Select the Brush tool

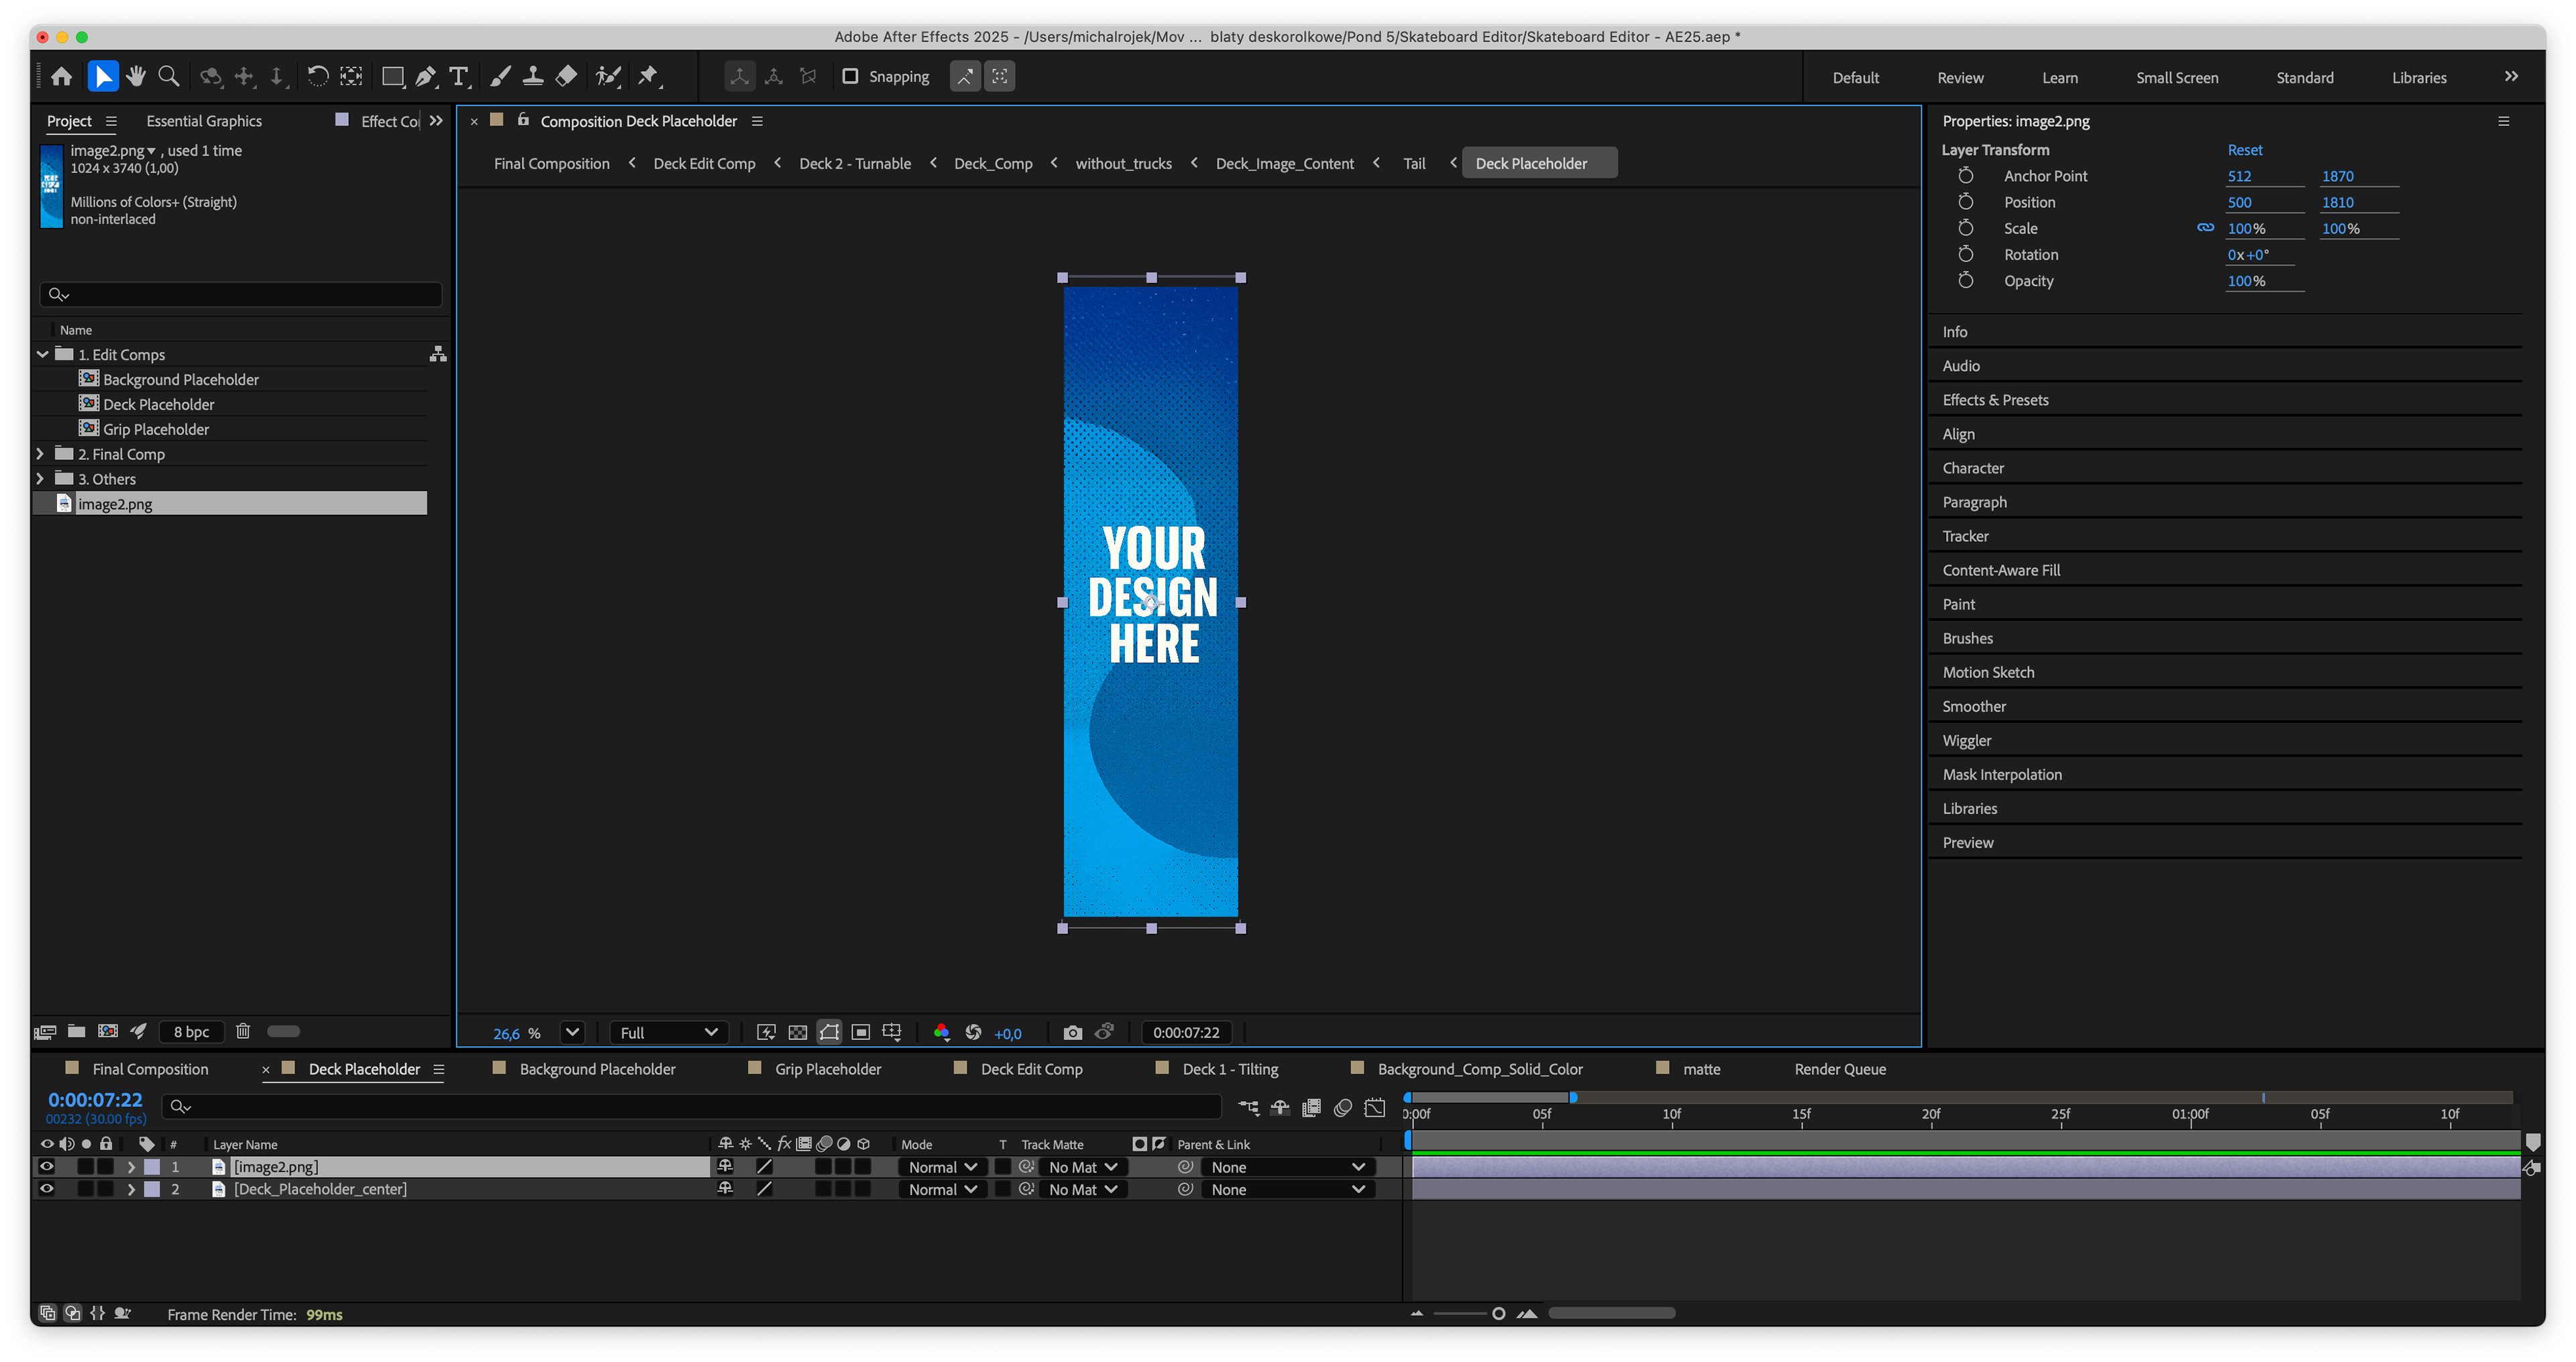tap(500, 76)
